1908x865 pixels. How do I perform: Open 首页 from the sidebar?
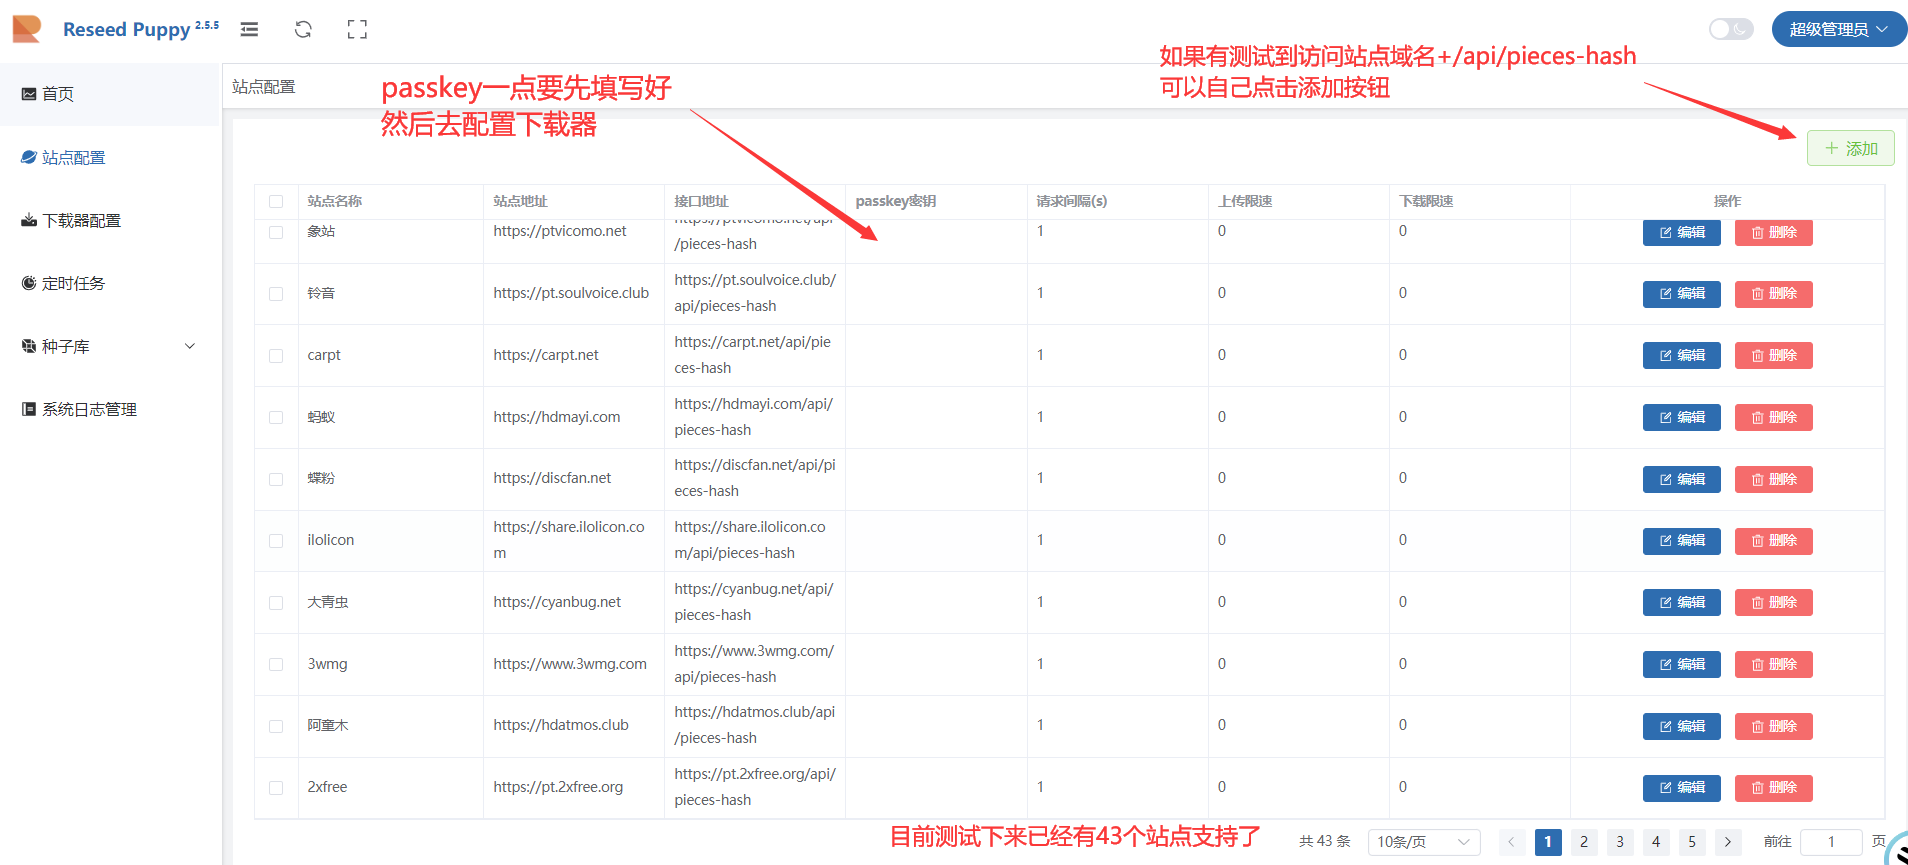[x=58, y=94]
